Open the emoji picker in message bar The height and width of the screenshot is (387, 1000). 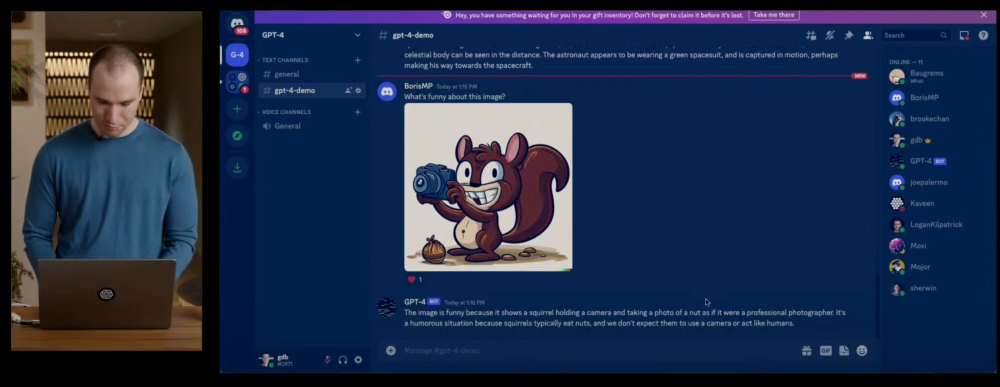pos(862,351)
